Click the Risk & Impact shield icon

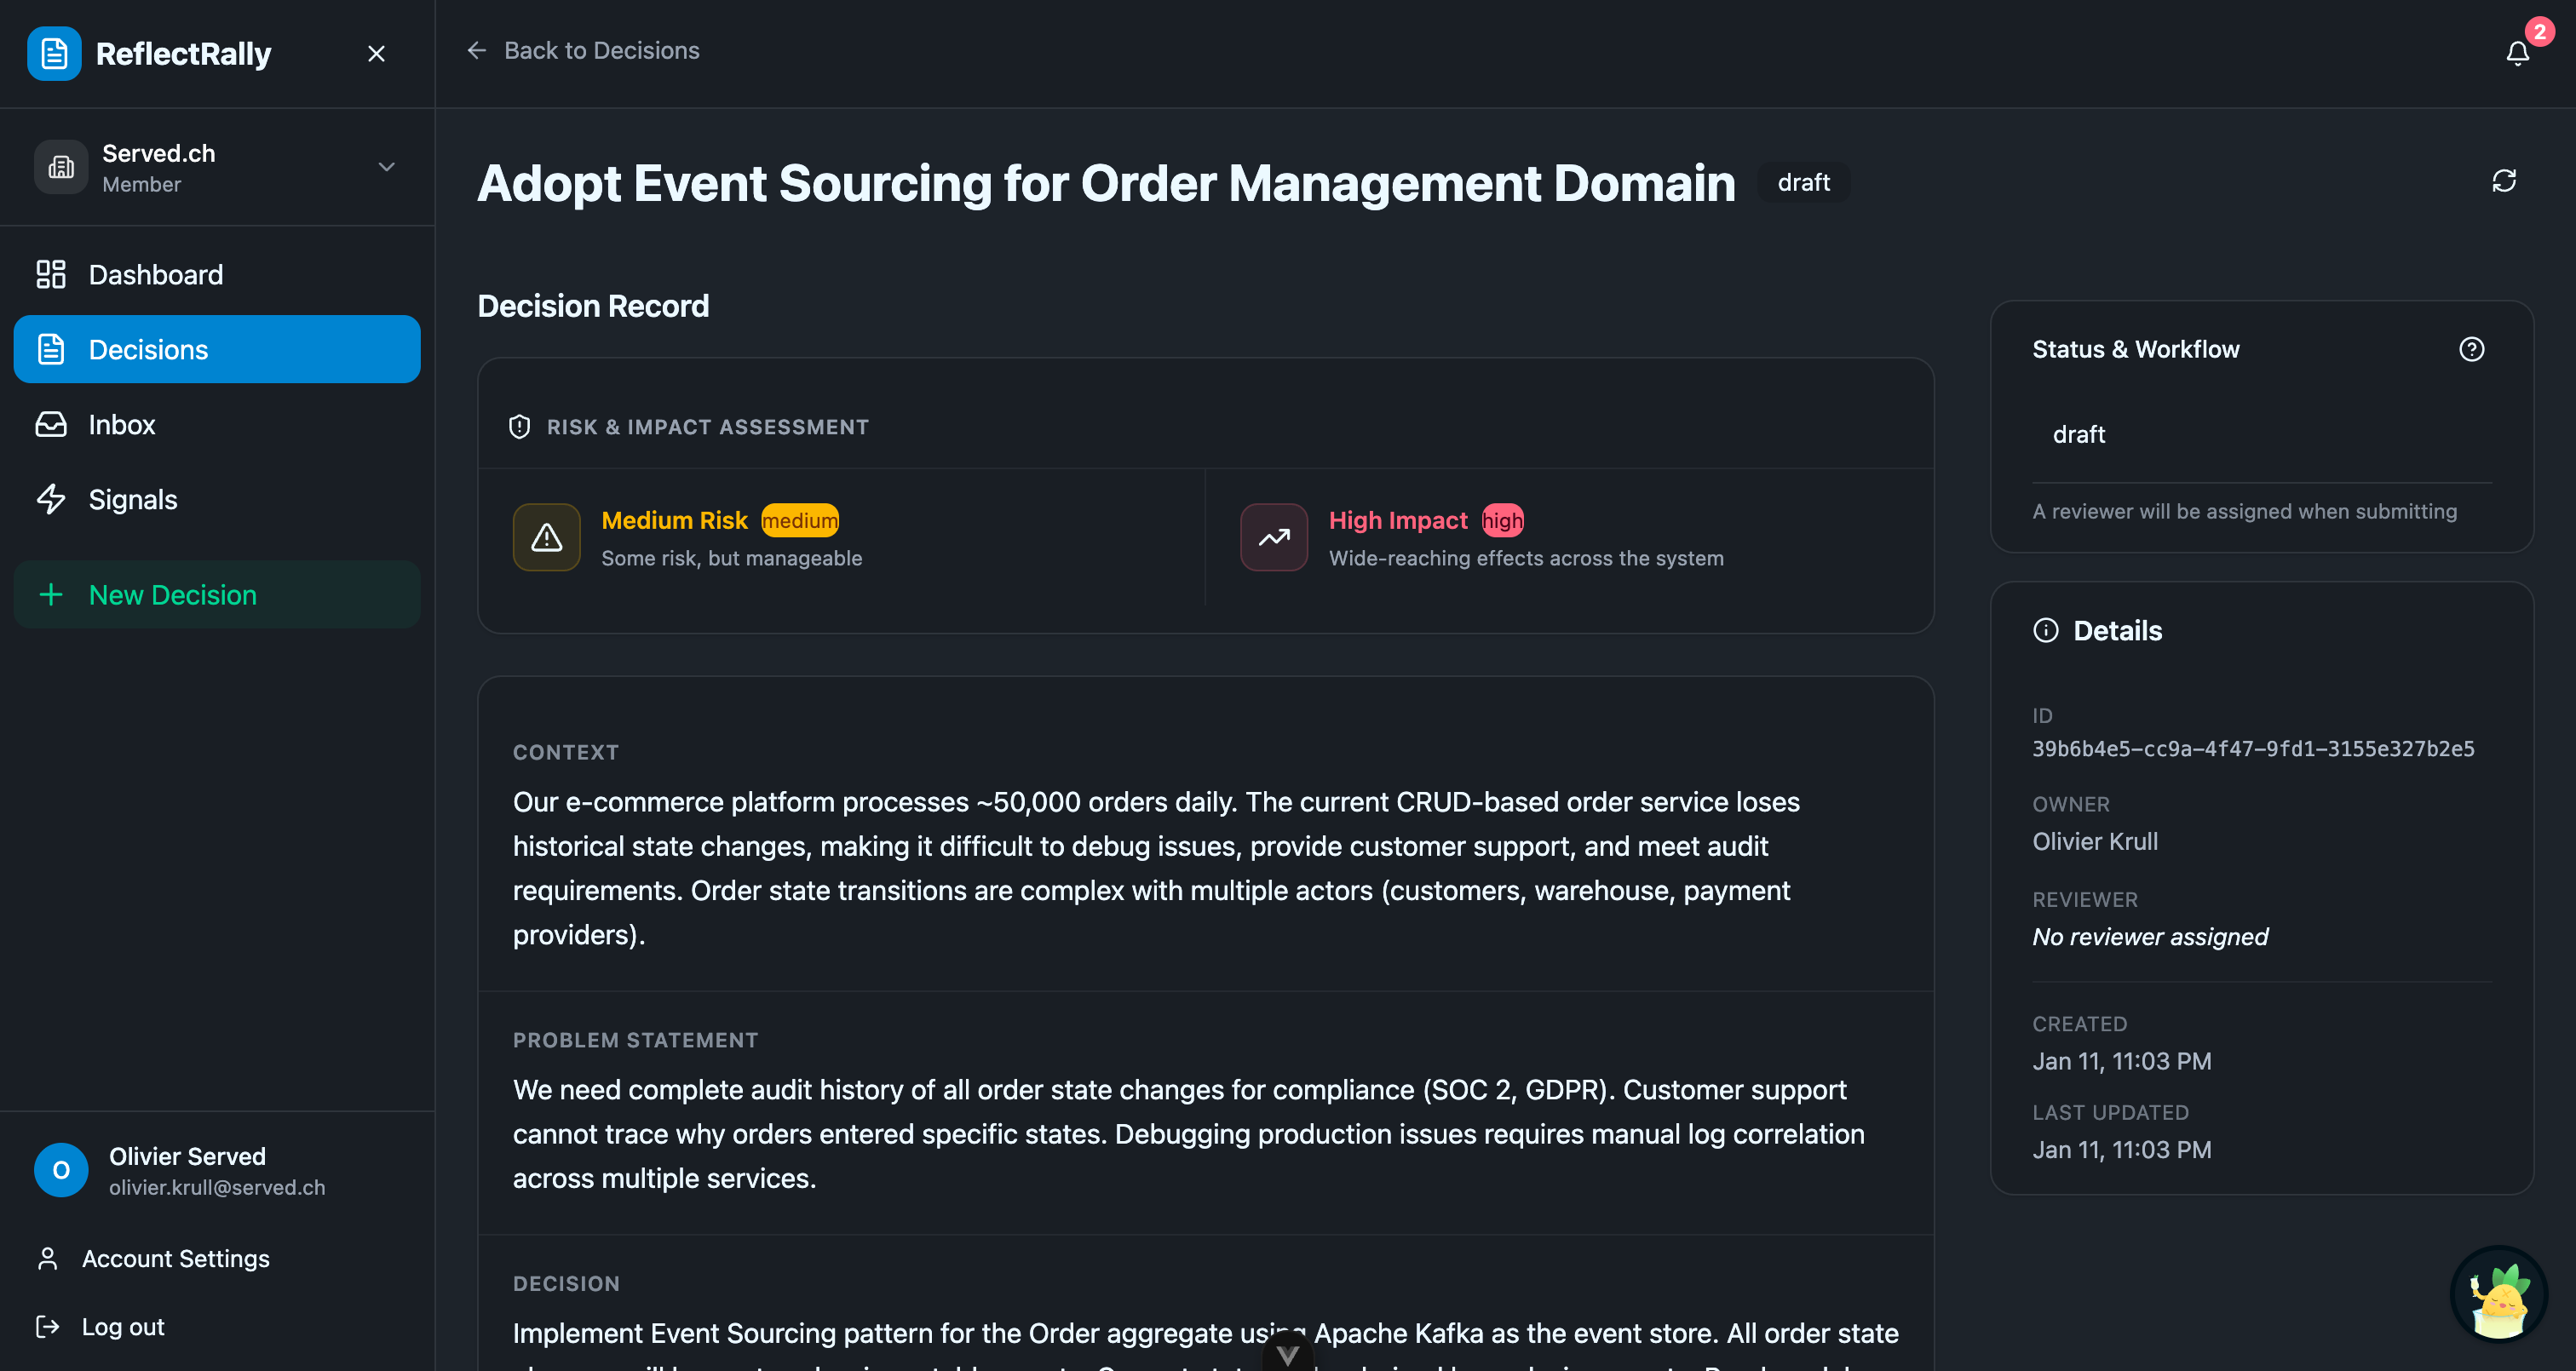[x=519, y=426]
